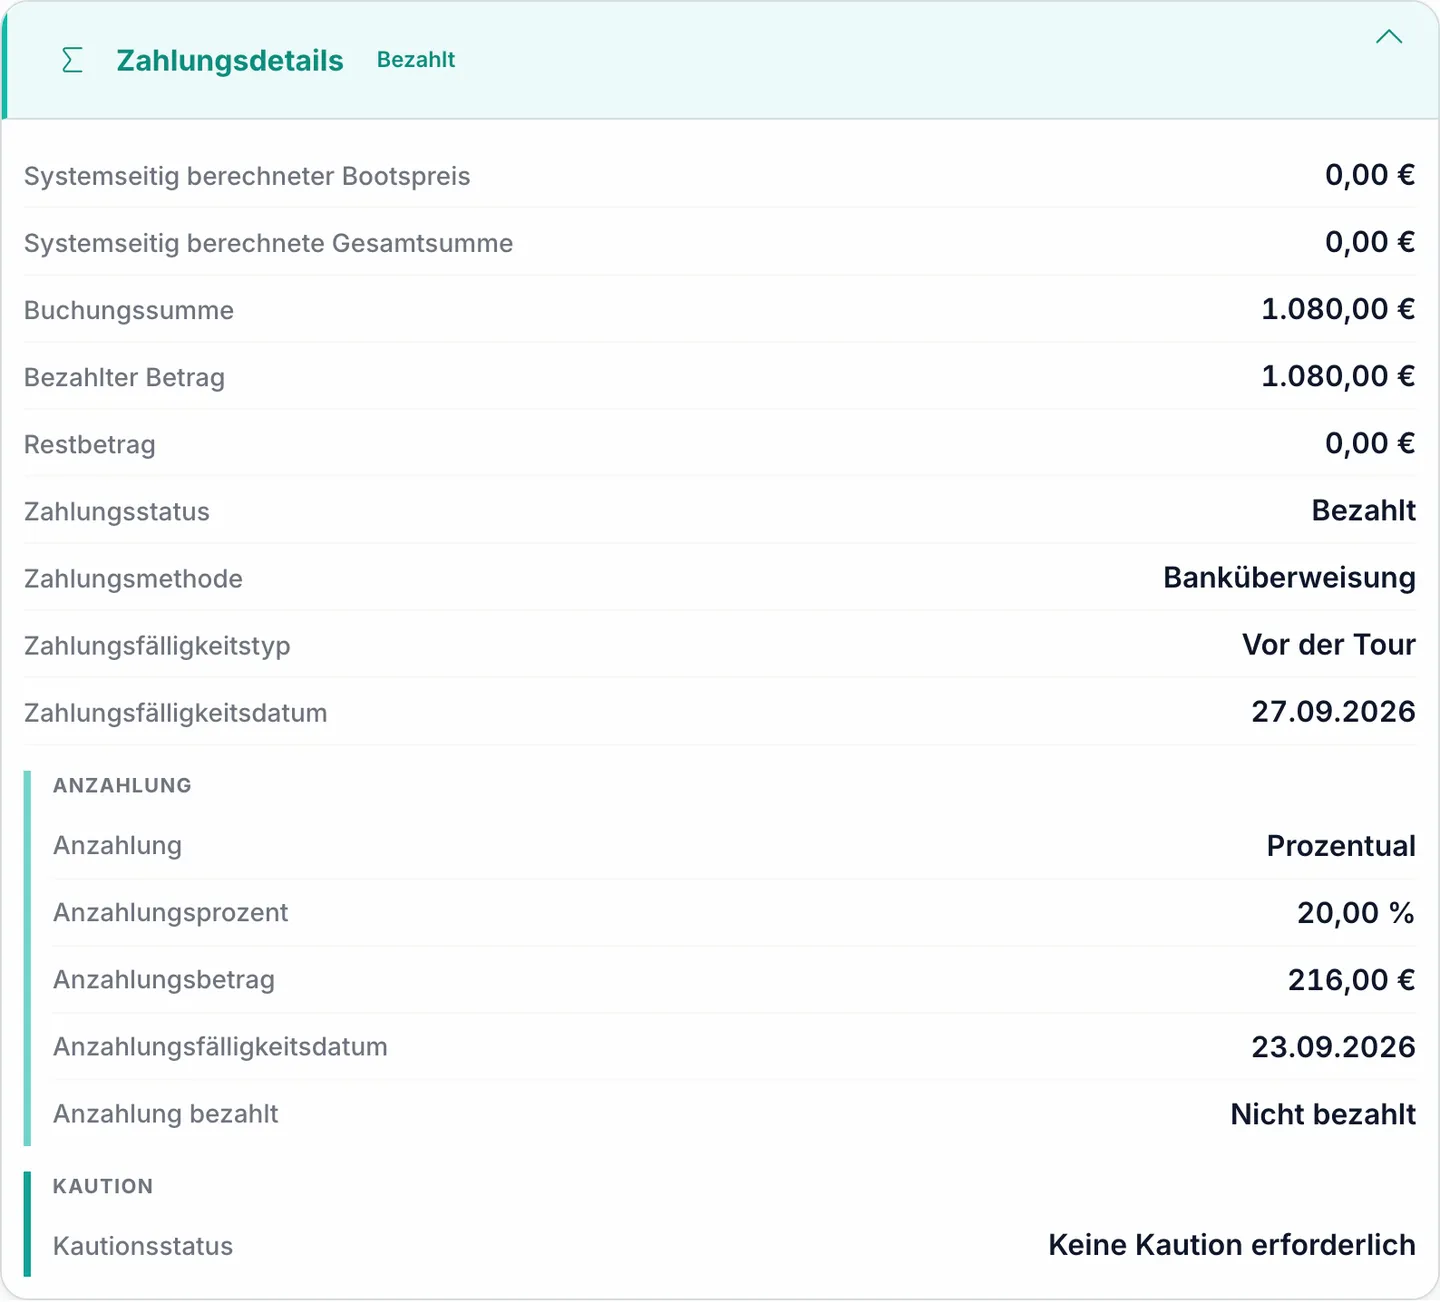The height and width of the screenshot is (1302, 1440).
Task: Select the Bezahlter Betrag amount 1.080,00 €
Action: pos(1338,376)
